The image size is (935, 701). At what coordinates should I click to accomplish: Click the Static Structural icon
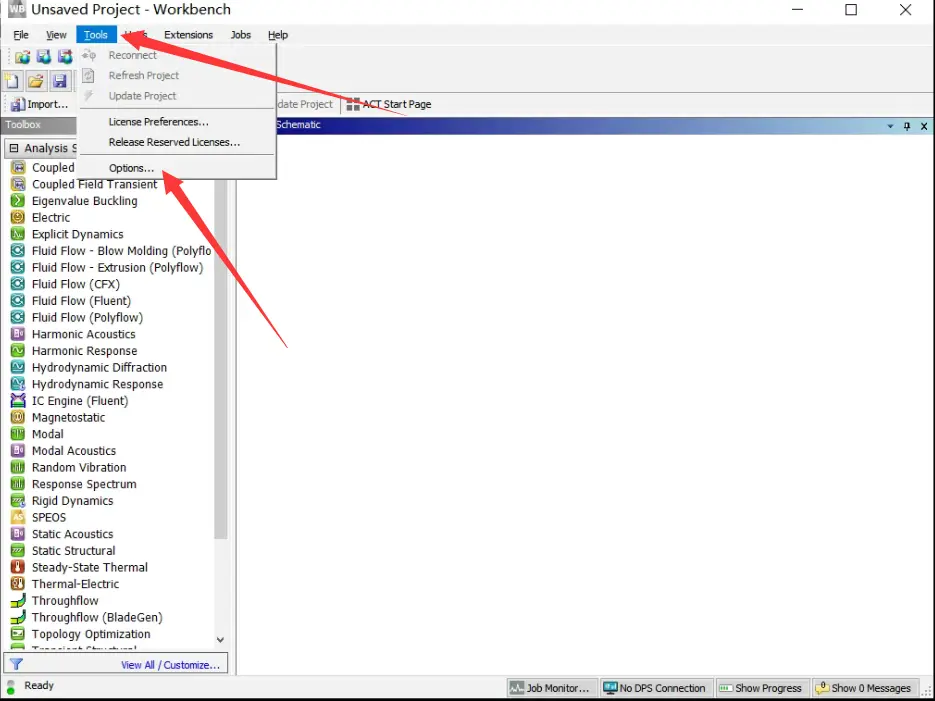pyautogui.click(x=18, y=551)
